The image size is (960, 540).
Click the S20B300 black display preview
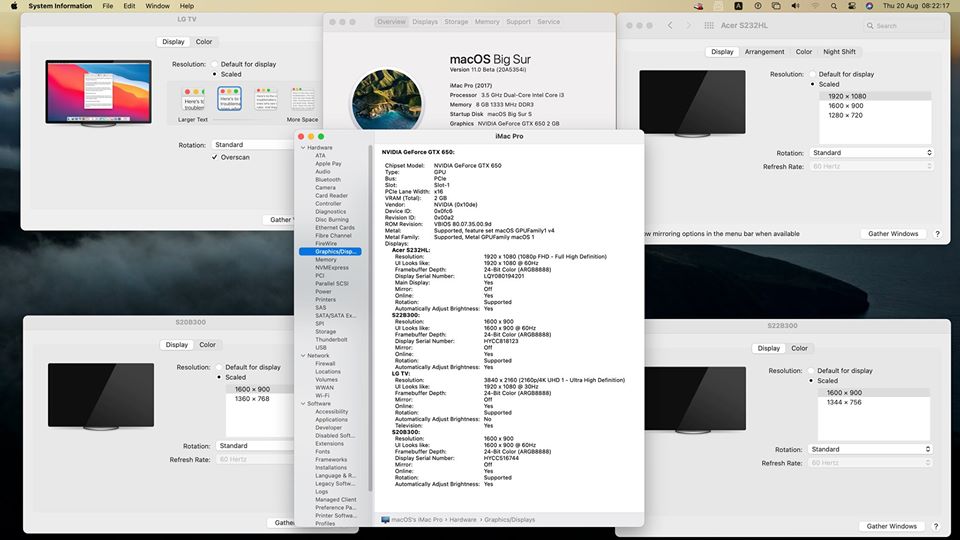[x=101, y=395]
